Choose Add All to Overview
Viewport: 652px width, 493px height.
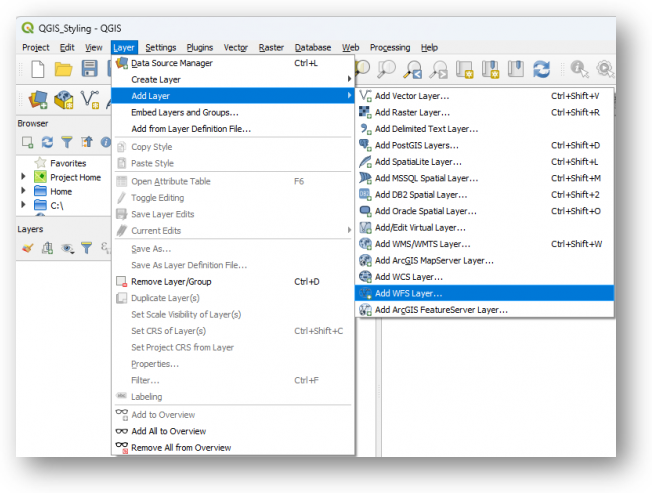tap(233, 431)
